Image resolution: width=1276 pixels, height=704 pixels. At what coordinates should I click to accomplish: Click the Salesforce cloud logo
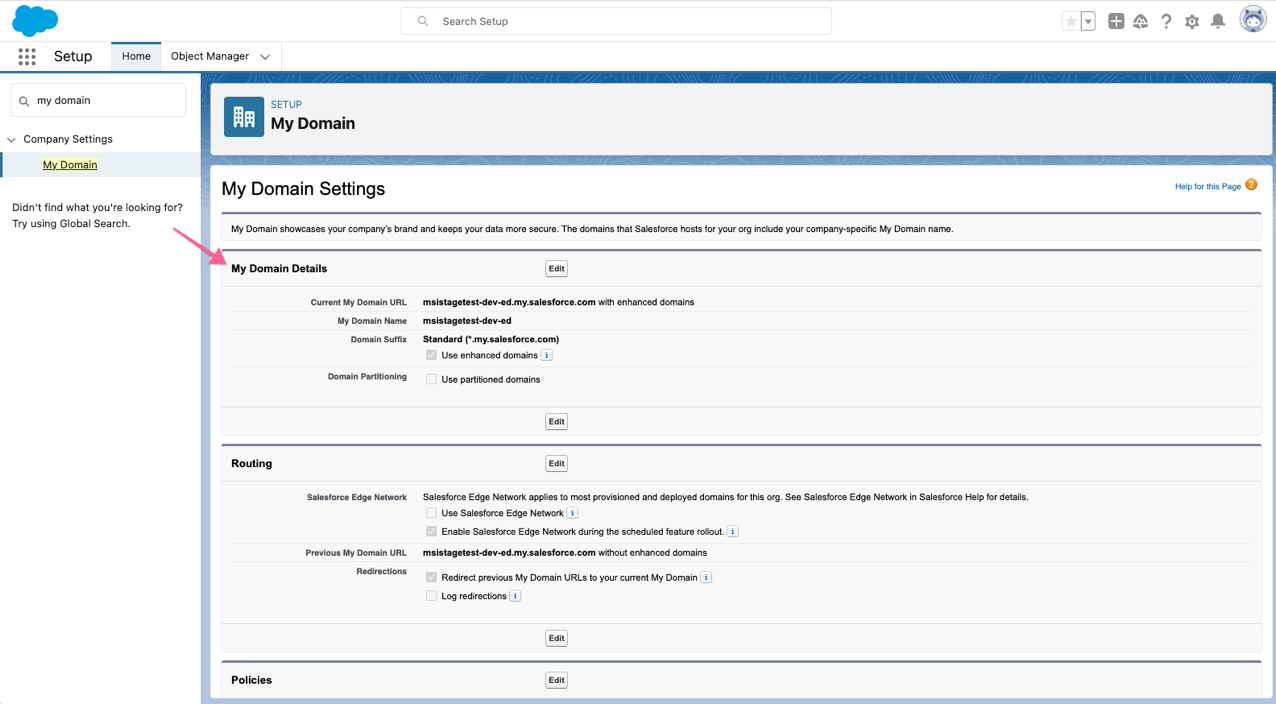tap(34, 20)
